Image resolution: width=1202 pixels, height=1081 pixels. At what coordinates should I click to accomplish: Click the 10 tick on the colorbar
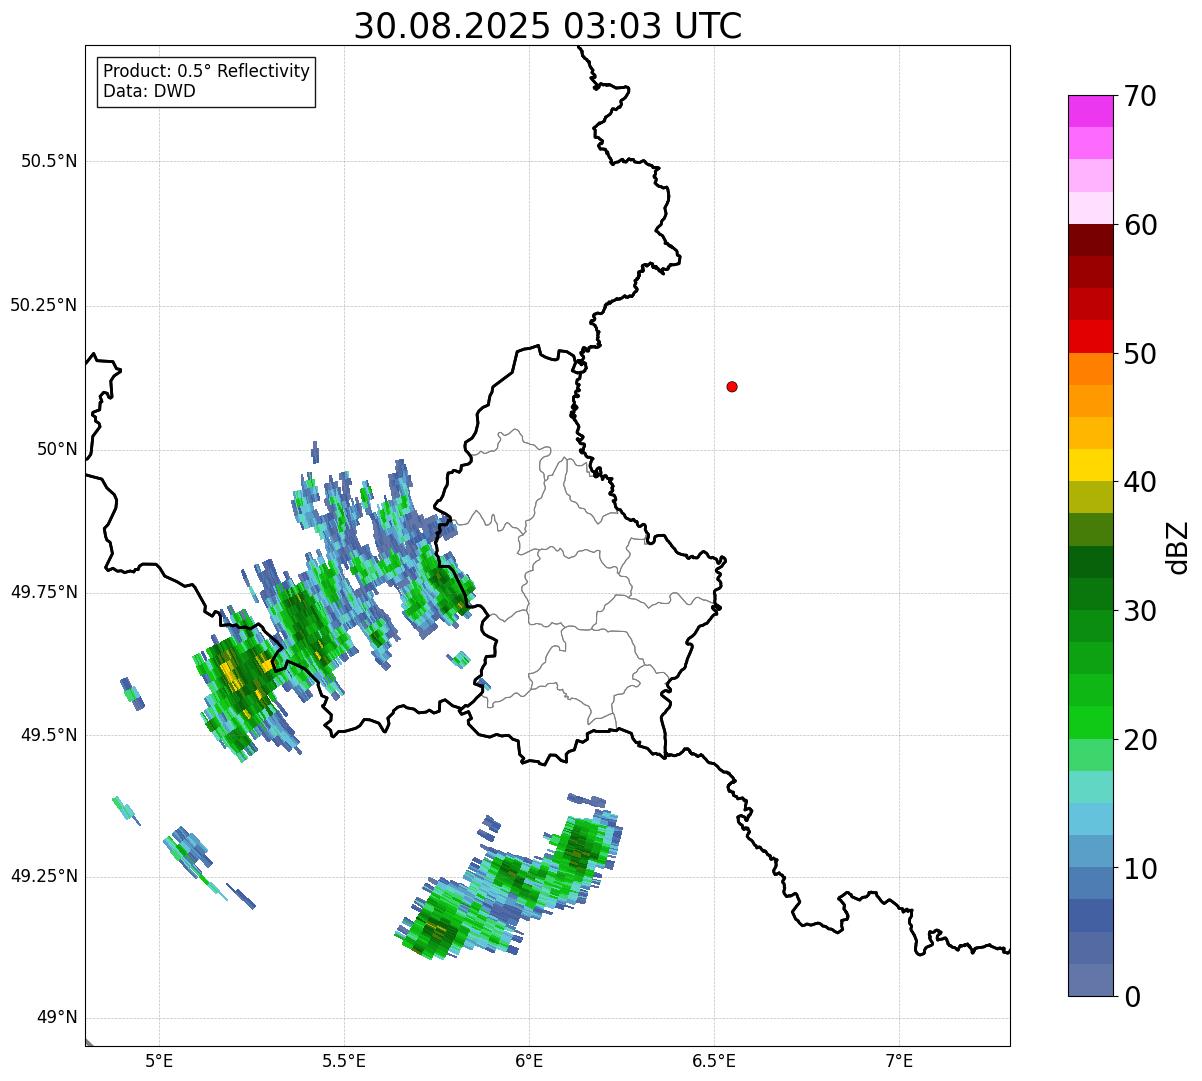click(1140, 869)
